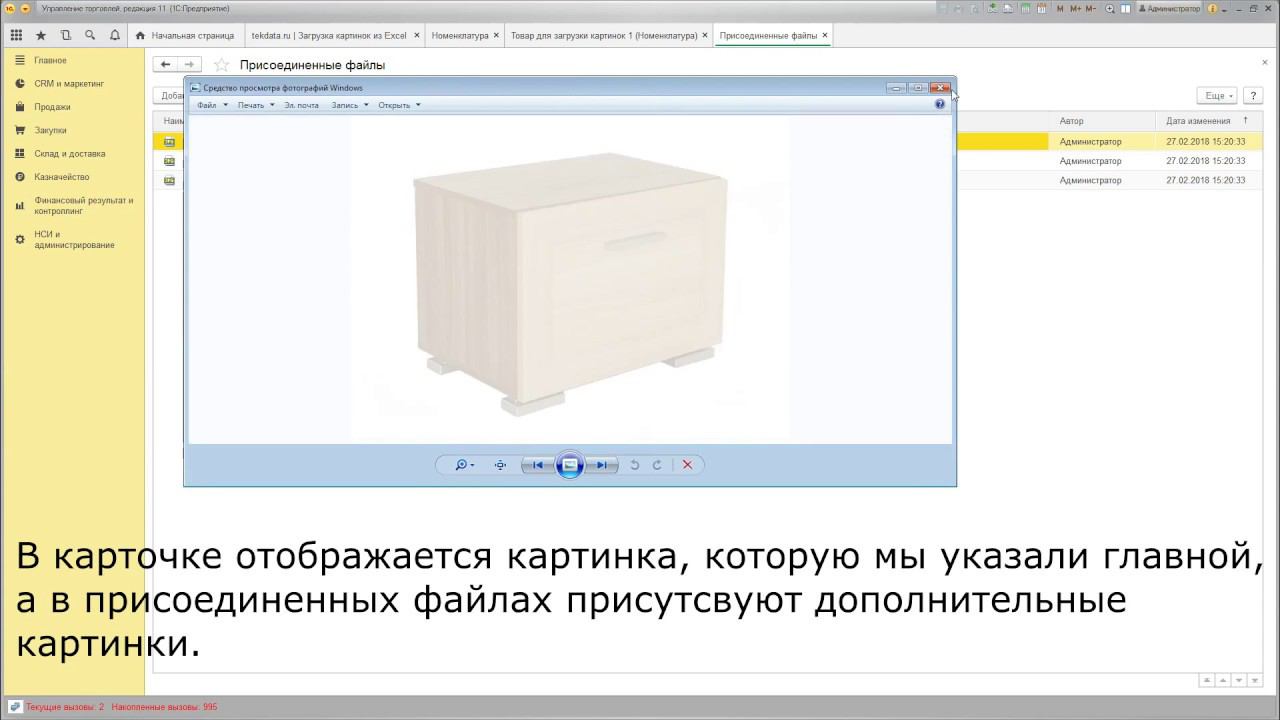
Task: Open zoom magnifier in photo viewer
Action: [x=464, y=465]
